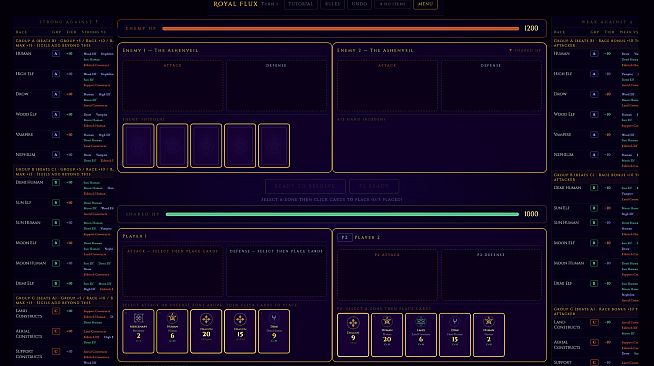Expand Group C Land Constructs badge
The image size is (654, 366).
tap(55, 311)
